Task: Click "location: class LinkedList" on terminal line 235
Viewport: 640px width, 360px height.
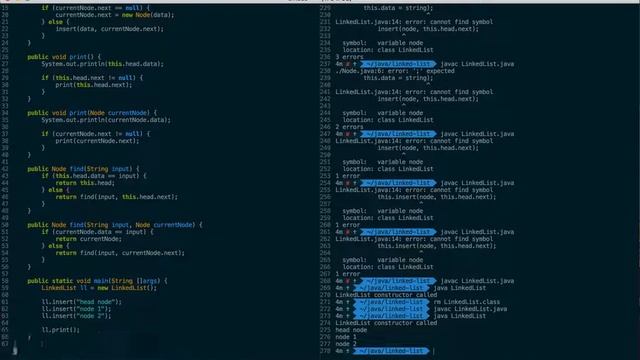Action: point(388,50)
